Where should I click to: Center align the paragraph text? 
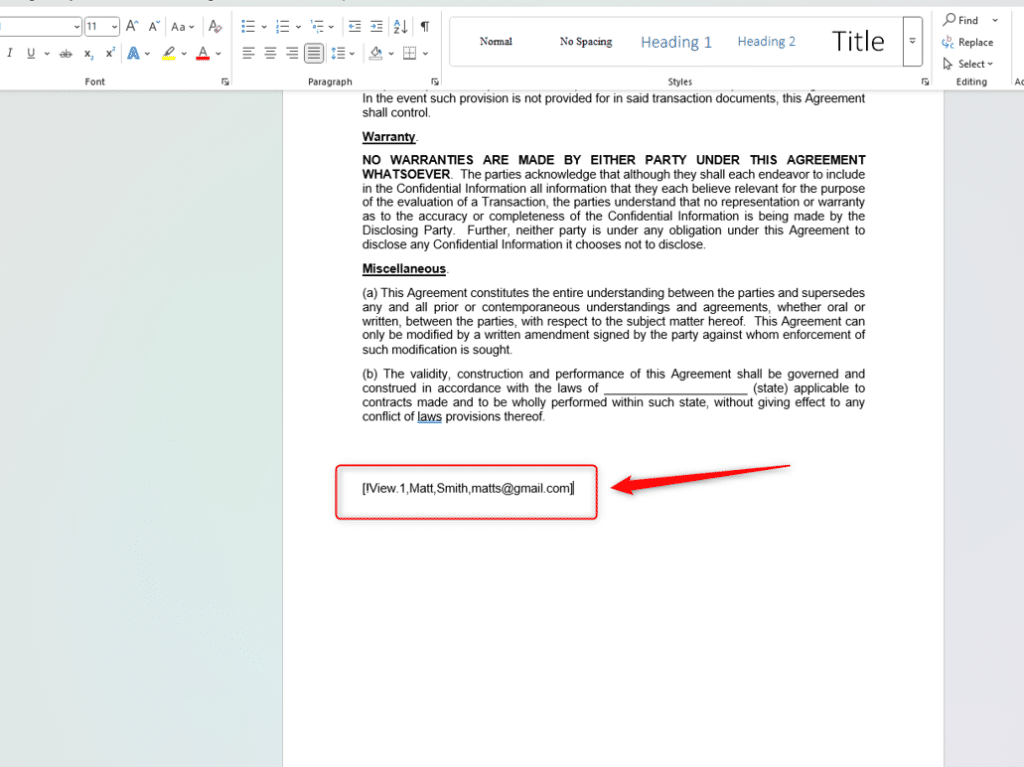click(270, 53)
